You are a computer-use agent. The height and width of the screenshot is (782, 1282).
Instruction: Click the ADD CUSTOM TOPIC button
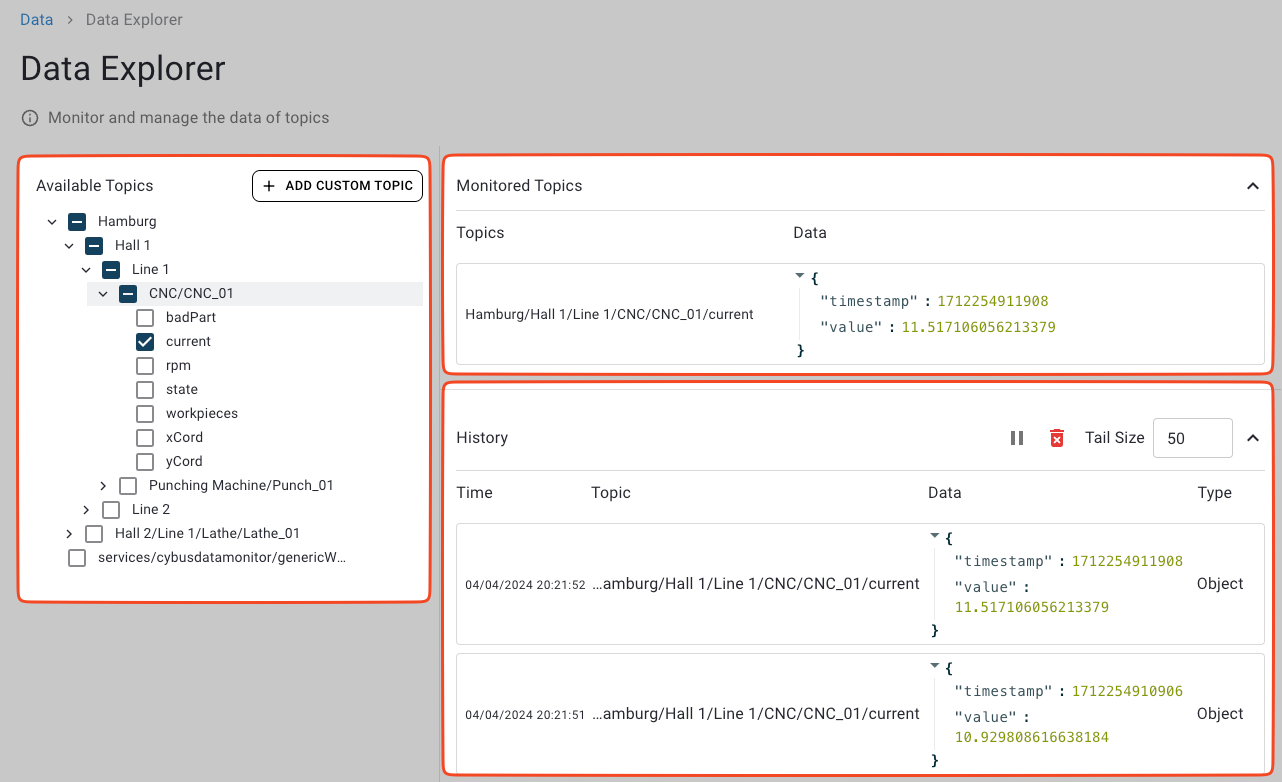[x=337, y=185]
